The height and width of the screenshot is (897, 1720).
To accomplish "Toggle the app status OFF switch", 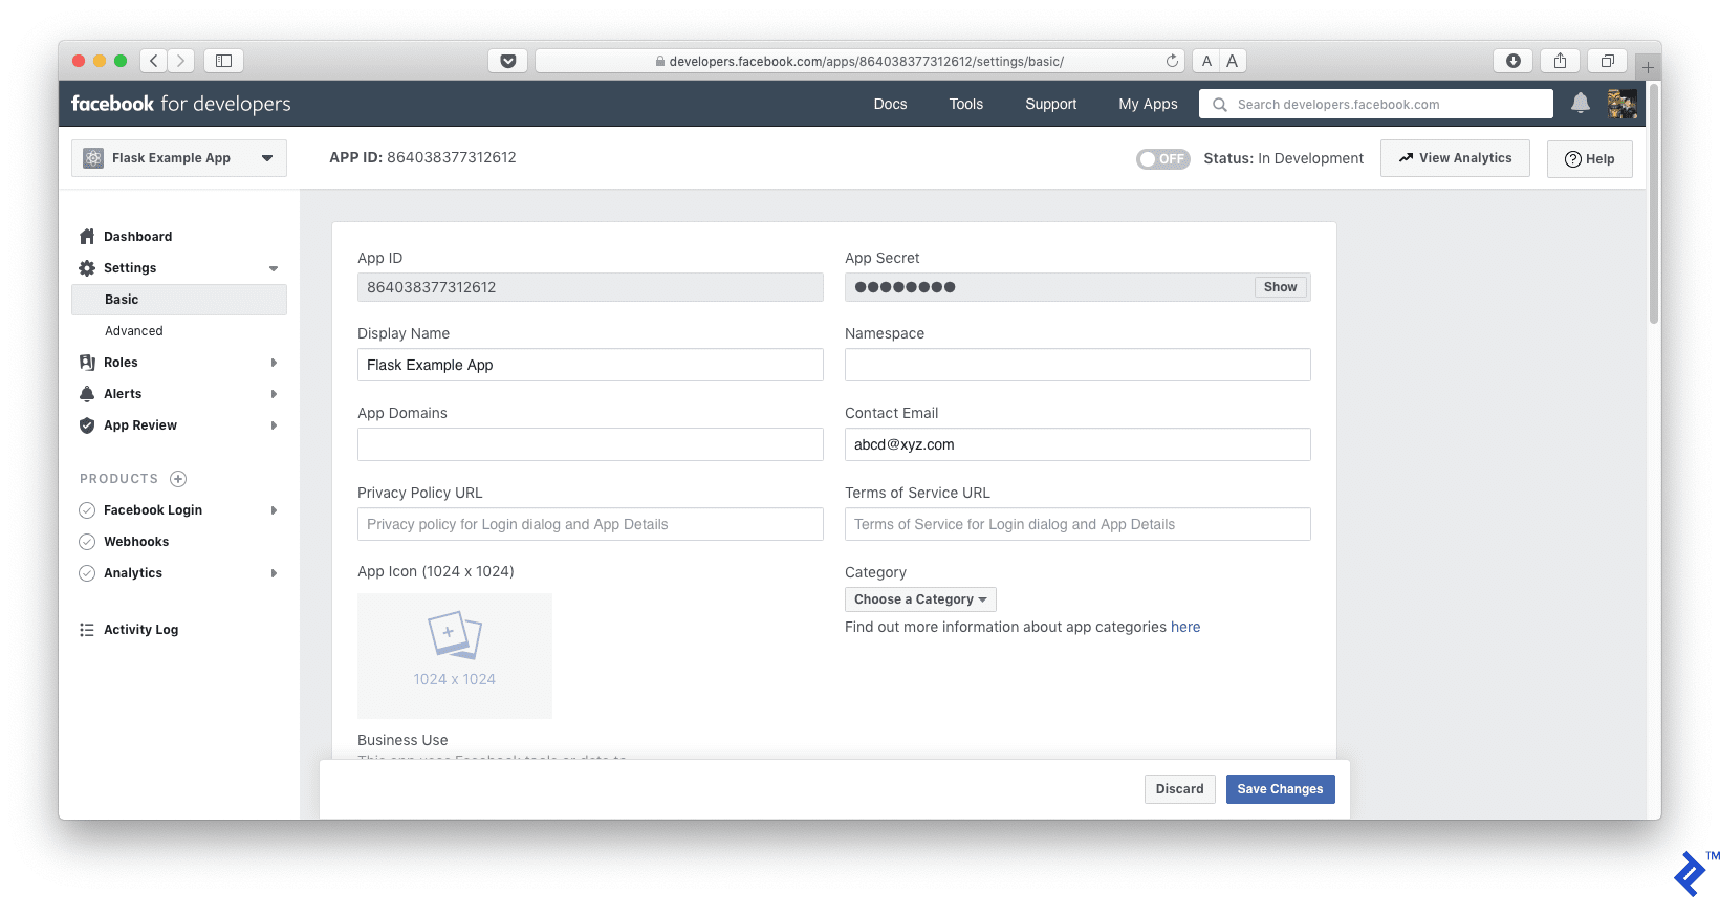I will point(1162,159).
